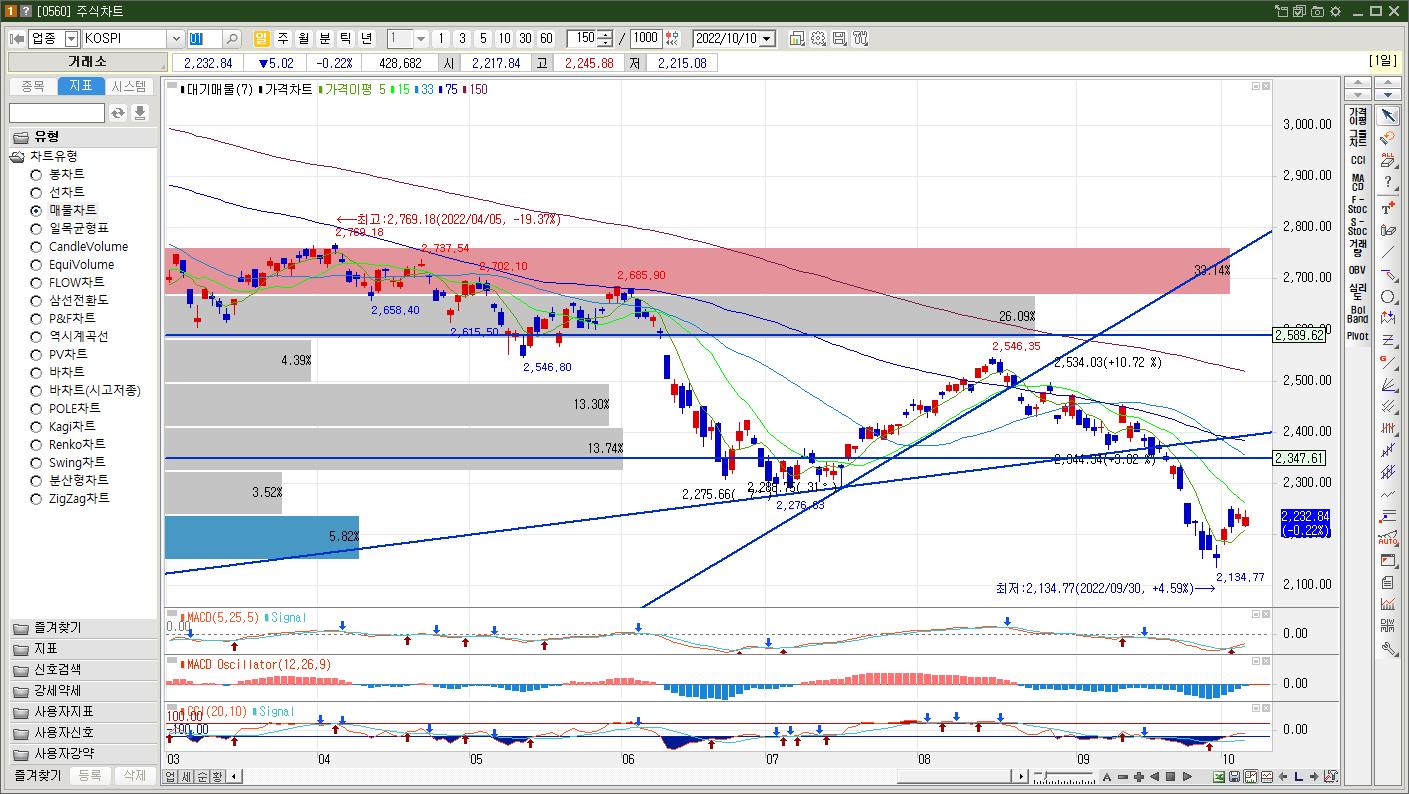Click the tools icon in top toolbar

(860, 38)
